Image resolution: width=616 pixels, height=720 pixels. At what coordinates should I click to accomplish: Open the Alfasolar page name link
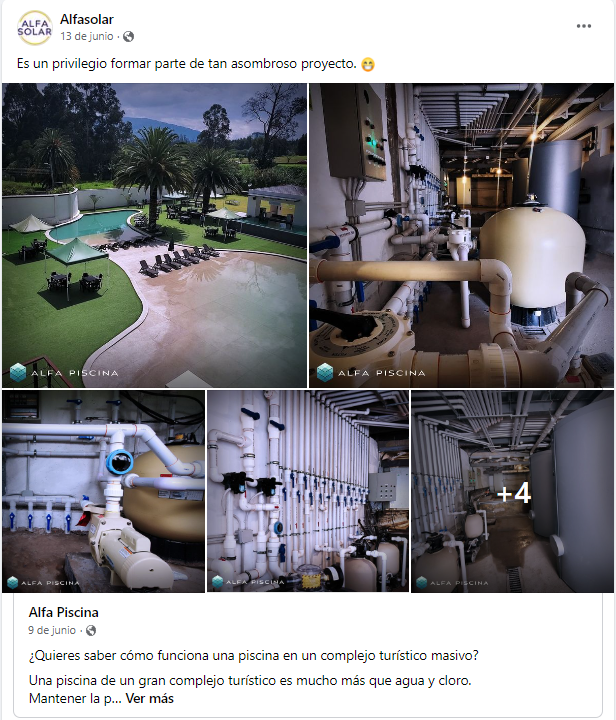[87, 20]
